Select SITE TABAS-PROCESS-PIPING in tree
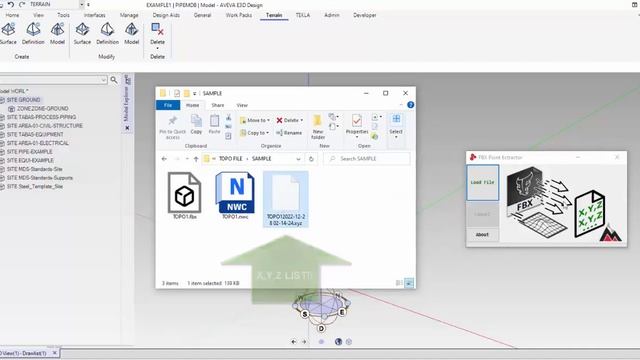Viewport: 640px width, 360px height. pyautogui.click(x=41, y=117)
